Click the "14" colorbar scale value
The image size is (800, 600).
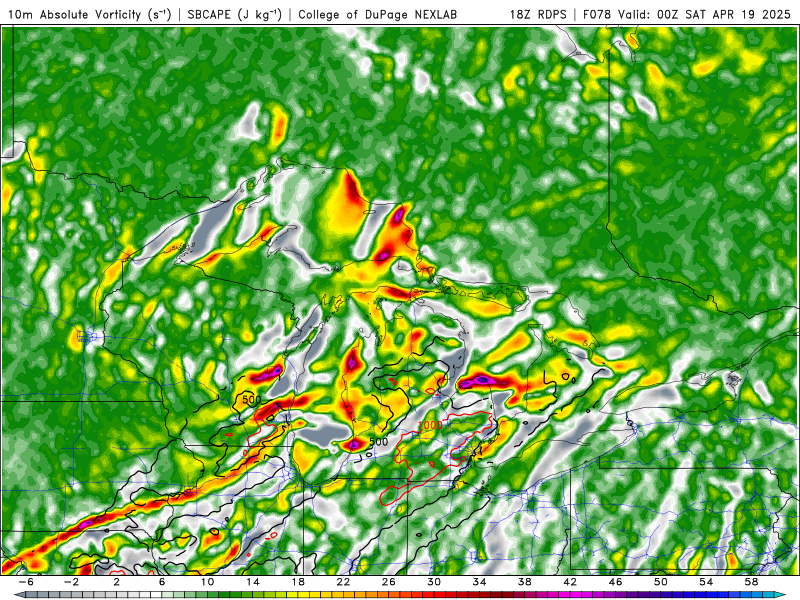pyautogui.click(x=253, y=582)
